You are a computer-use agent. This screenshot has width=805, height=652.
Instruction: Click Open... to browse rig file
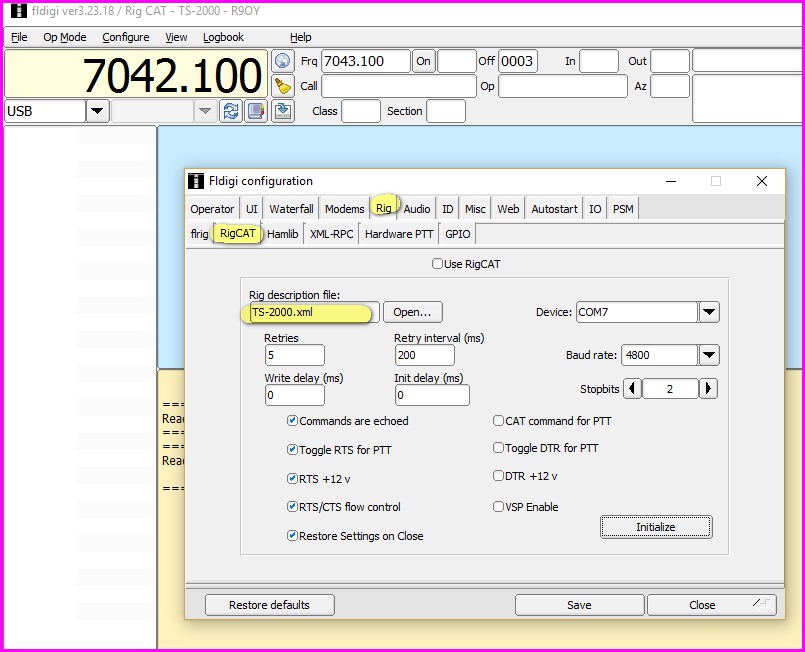412,312
